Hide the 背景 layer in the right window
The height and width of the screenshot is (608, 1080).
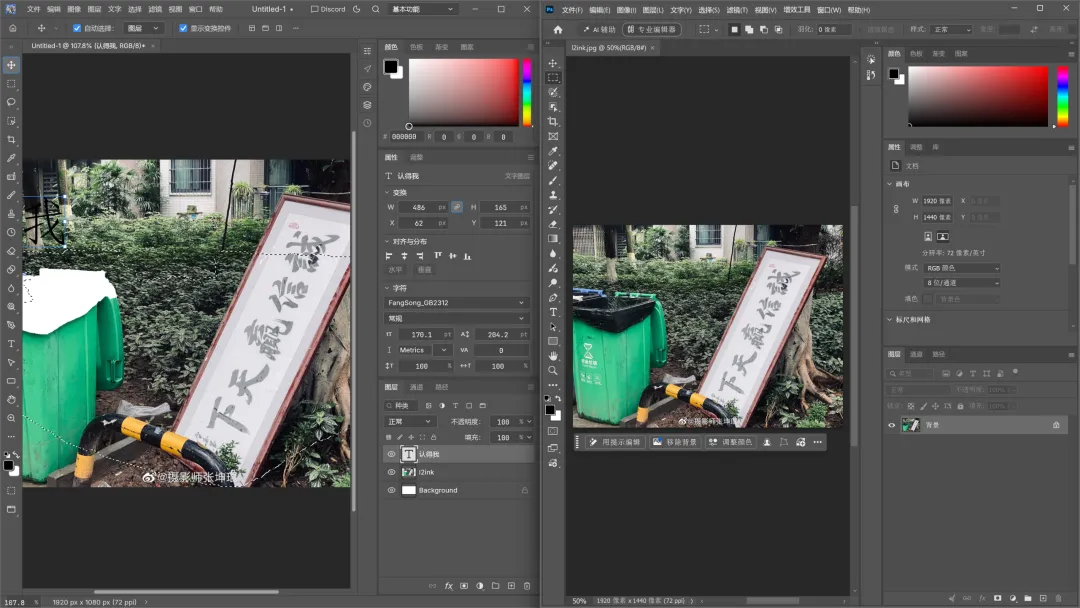(x=891, y=426)
